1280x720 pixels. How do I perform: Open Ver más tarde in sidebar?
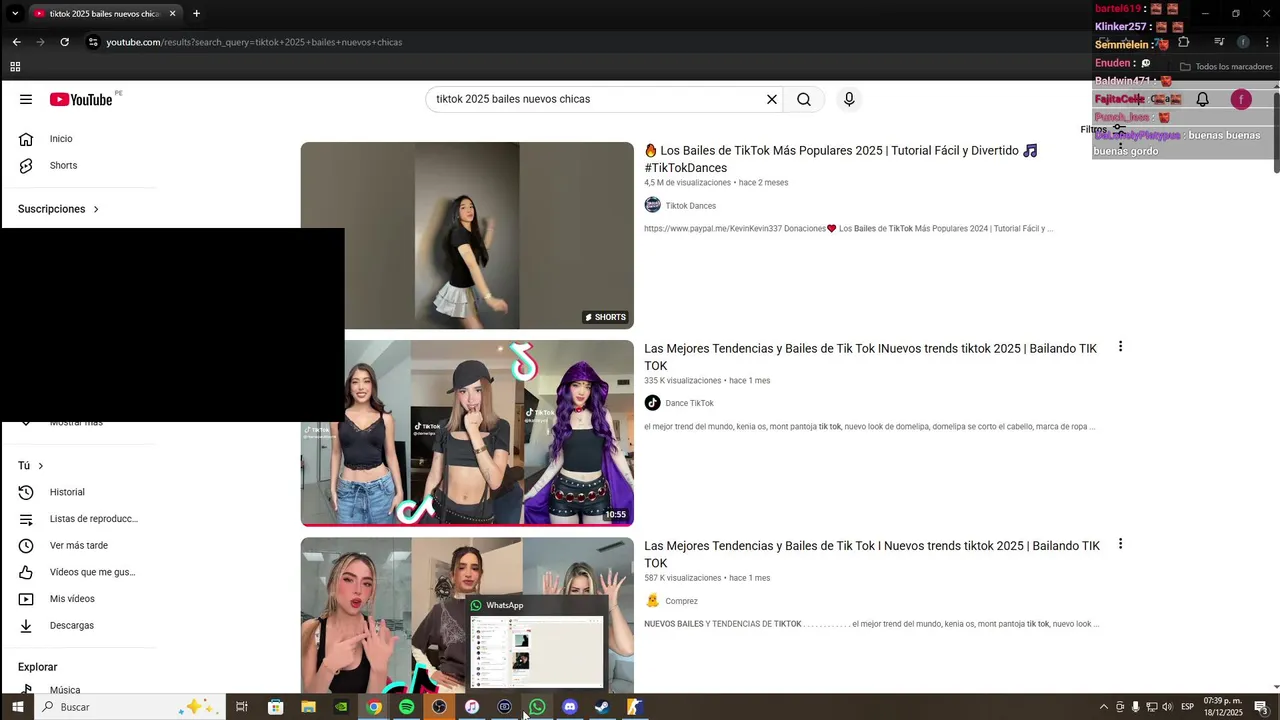pos(78,545)
